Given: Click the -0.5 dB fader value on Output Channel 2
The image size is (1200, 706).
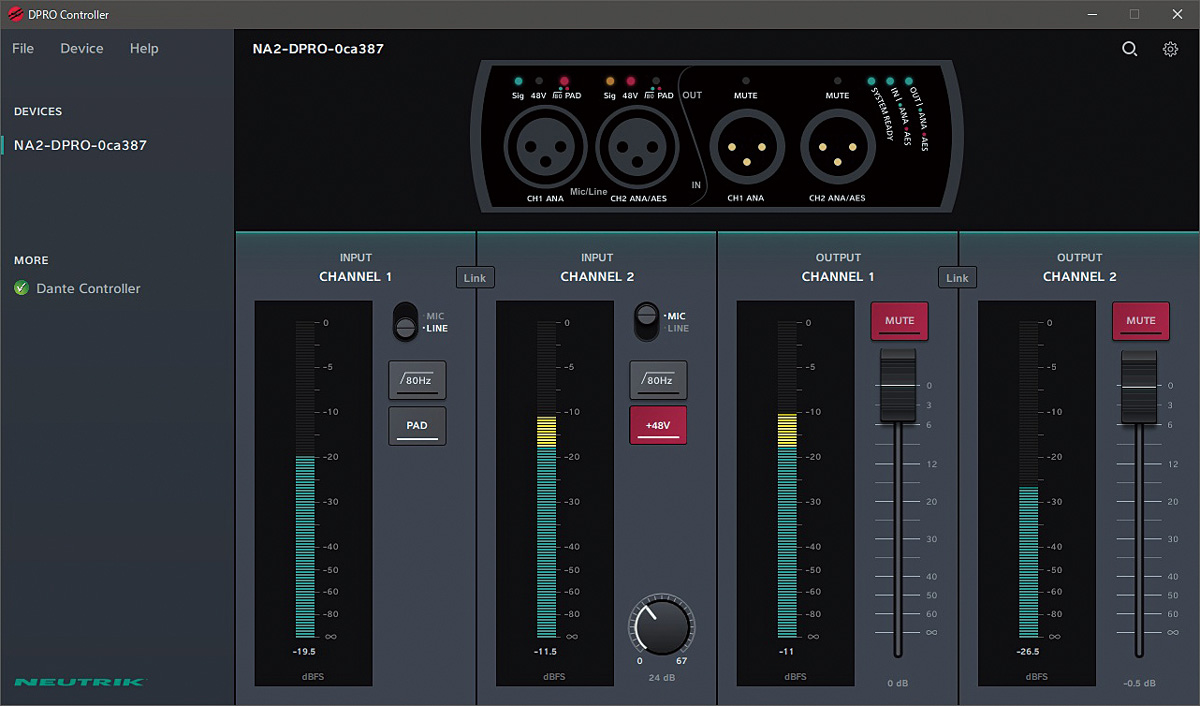Looking at the screenshot, I should pos(1139,683).
